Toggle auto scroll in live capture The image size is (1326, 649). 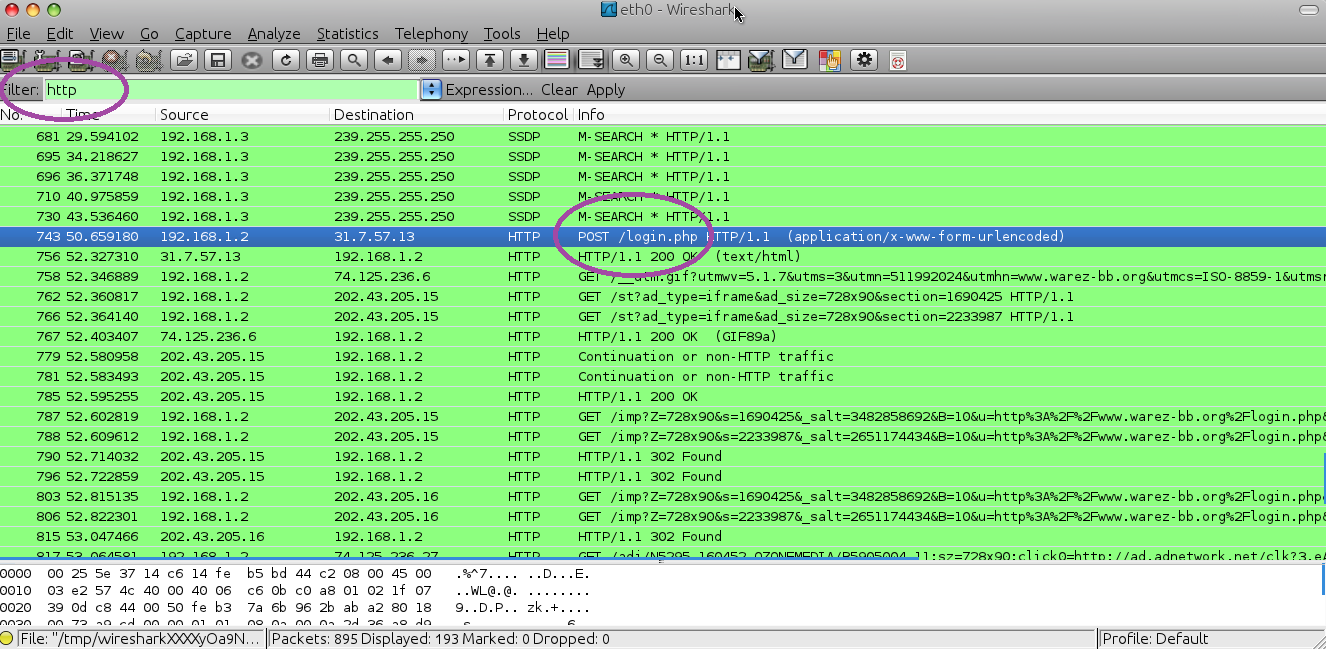(x=591, y=60)
